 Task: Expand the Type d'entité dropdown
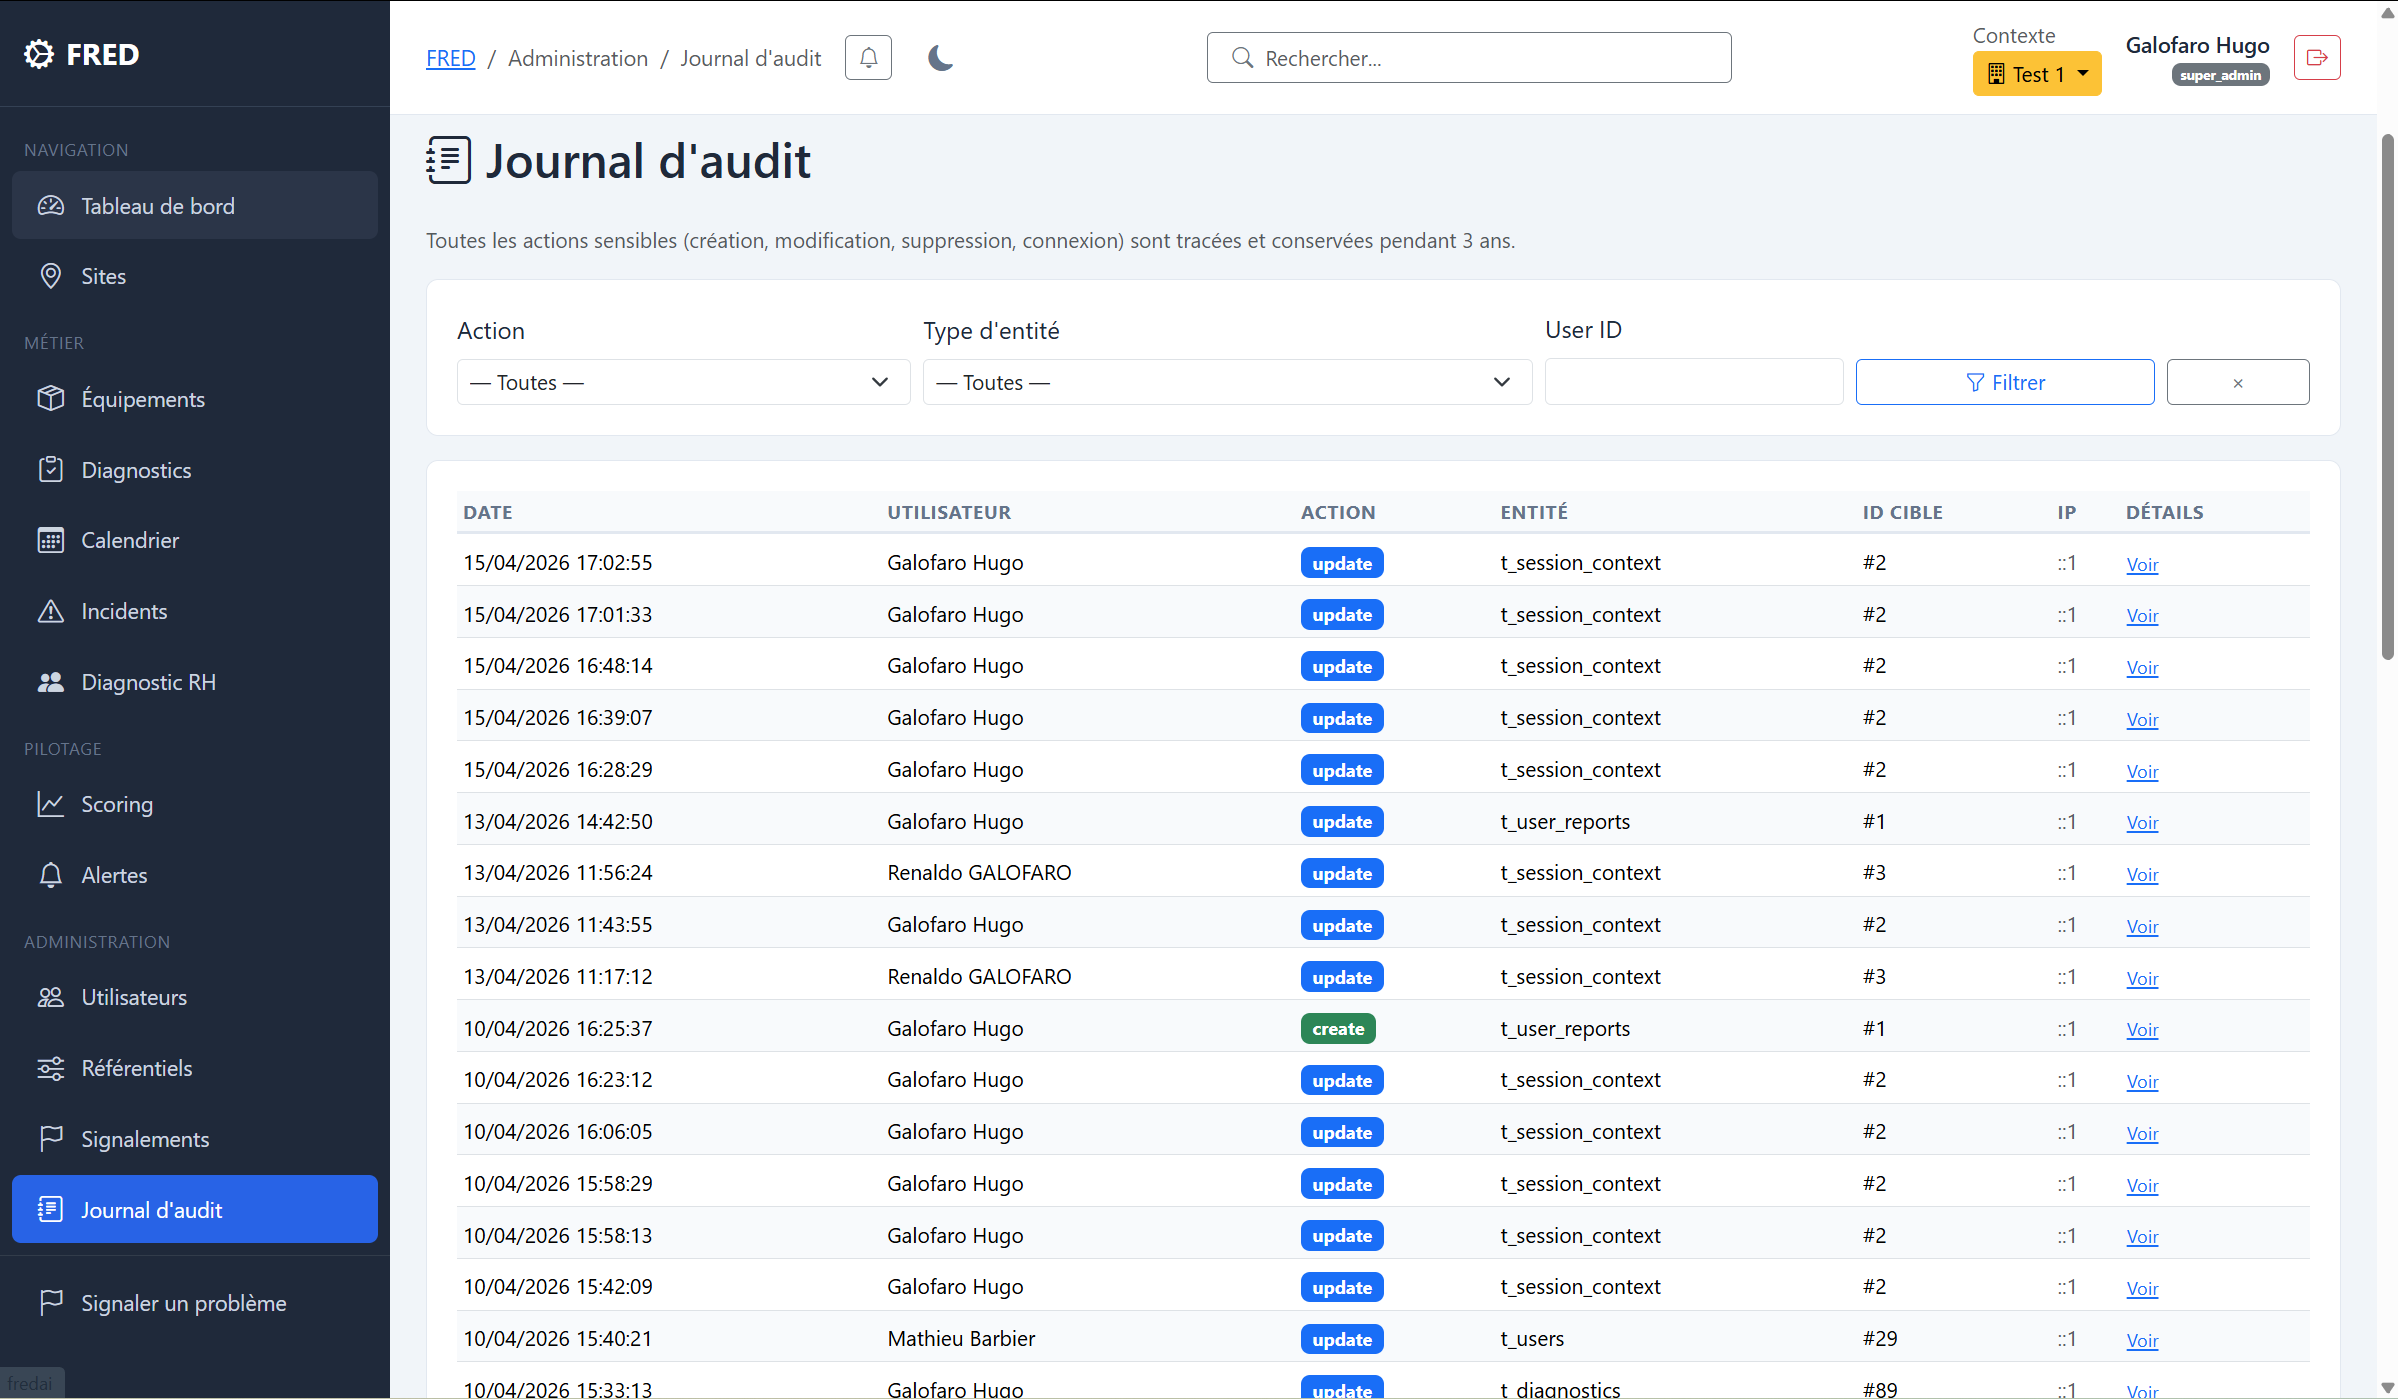point(1226,382)
